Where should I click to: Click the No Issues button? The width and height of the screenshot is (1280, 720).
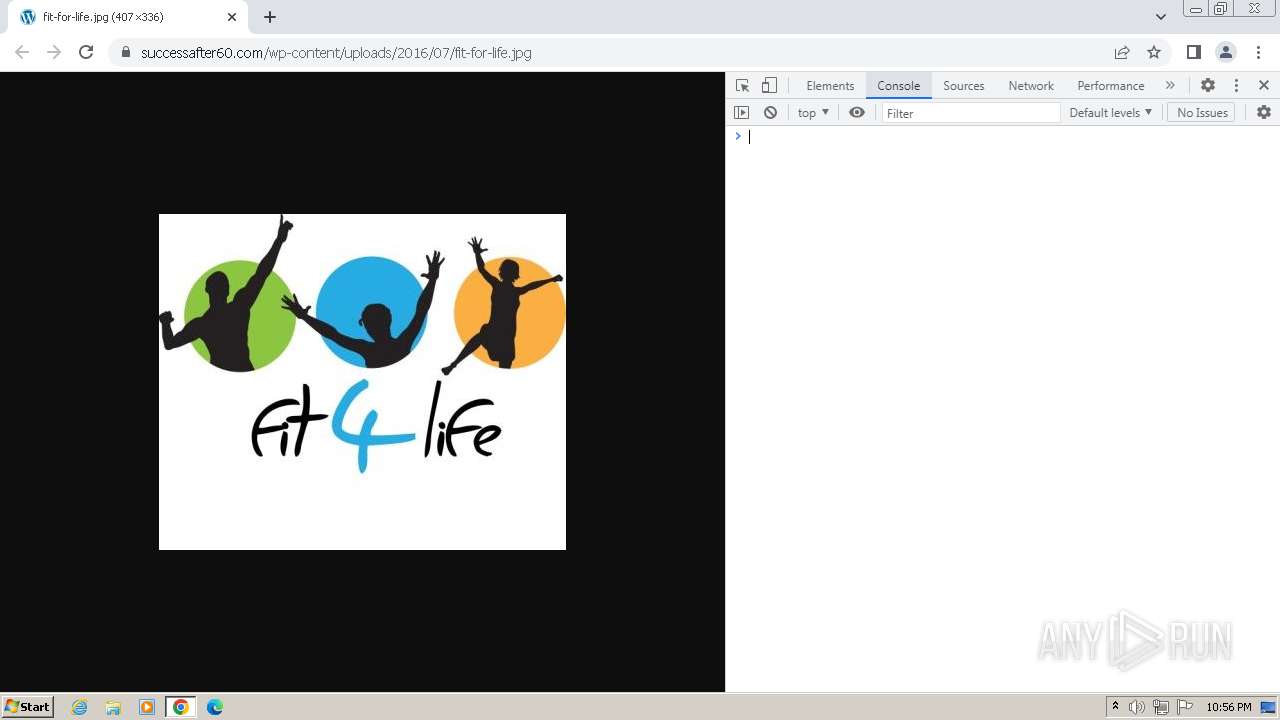point(1202,113)
